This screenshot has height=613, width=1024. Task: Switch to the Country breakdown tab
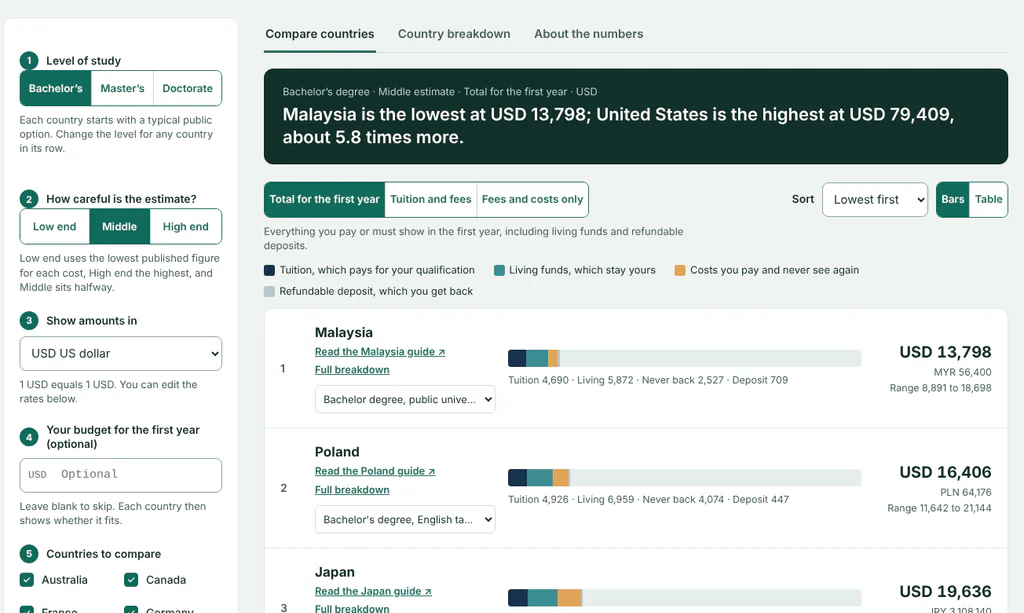pos(454,34)
